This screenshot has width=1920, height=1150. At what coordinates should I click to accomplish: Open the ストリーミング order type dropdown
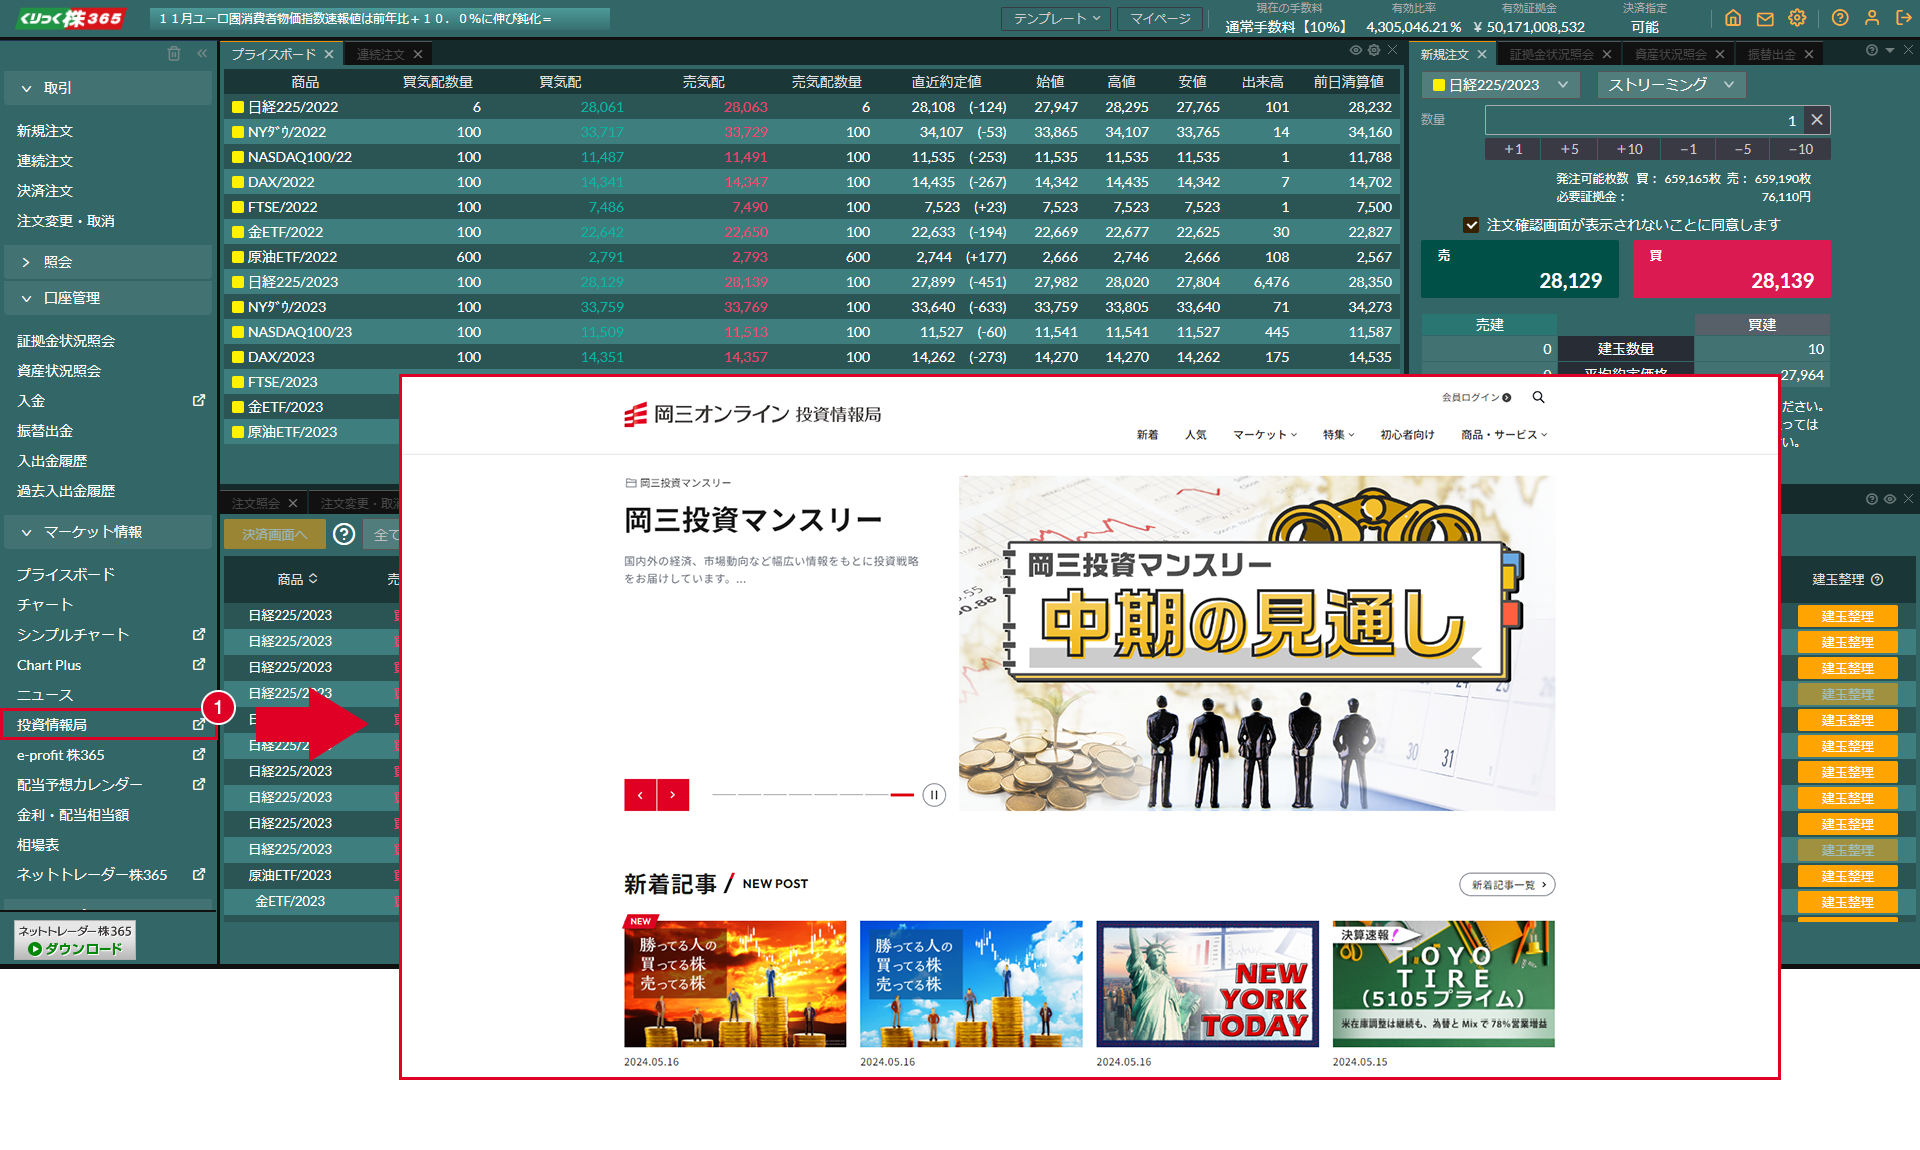tap(1671, 85)
